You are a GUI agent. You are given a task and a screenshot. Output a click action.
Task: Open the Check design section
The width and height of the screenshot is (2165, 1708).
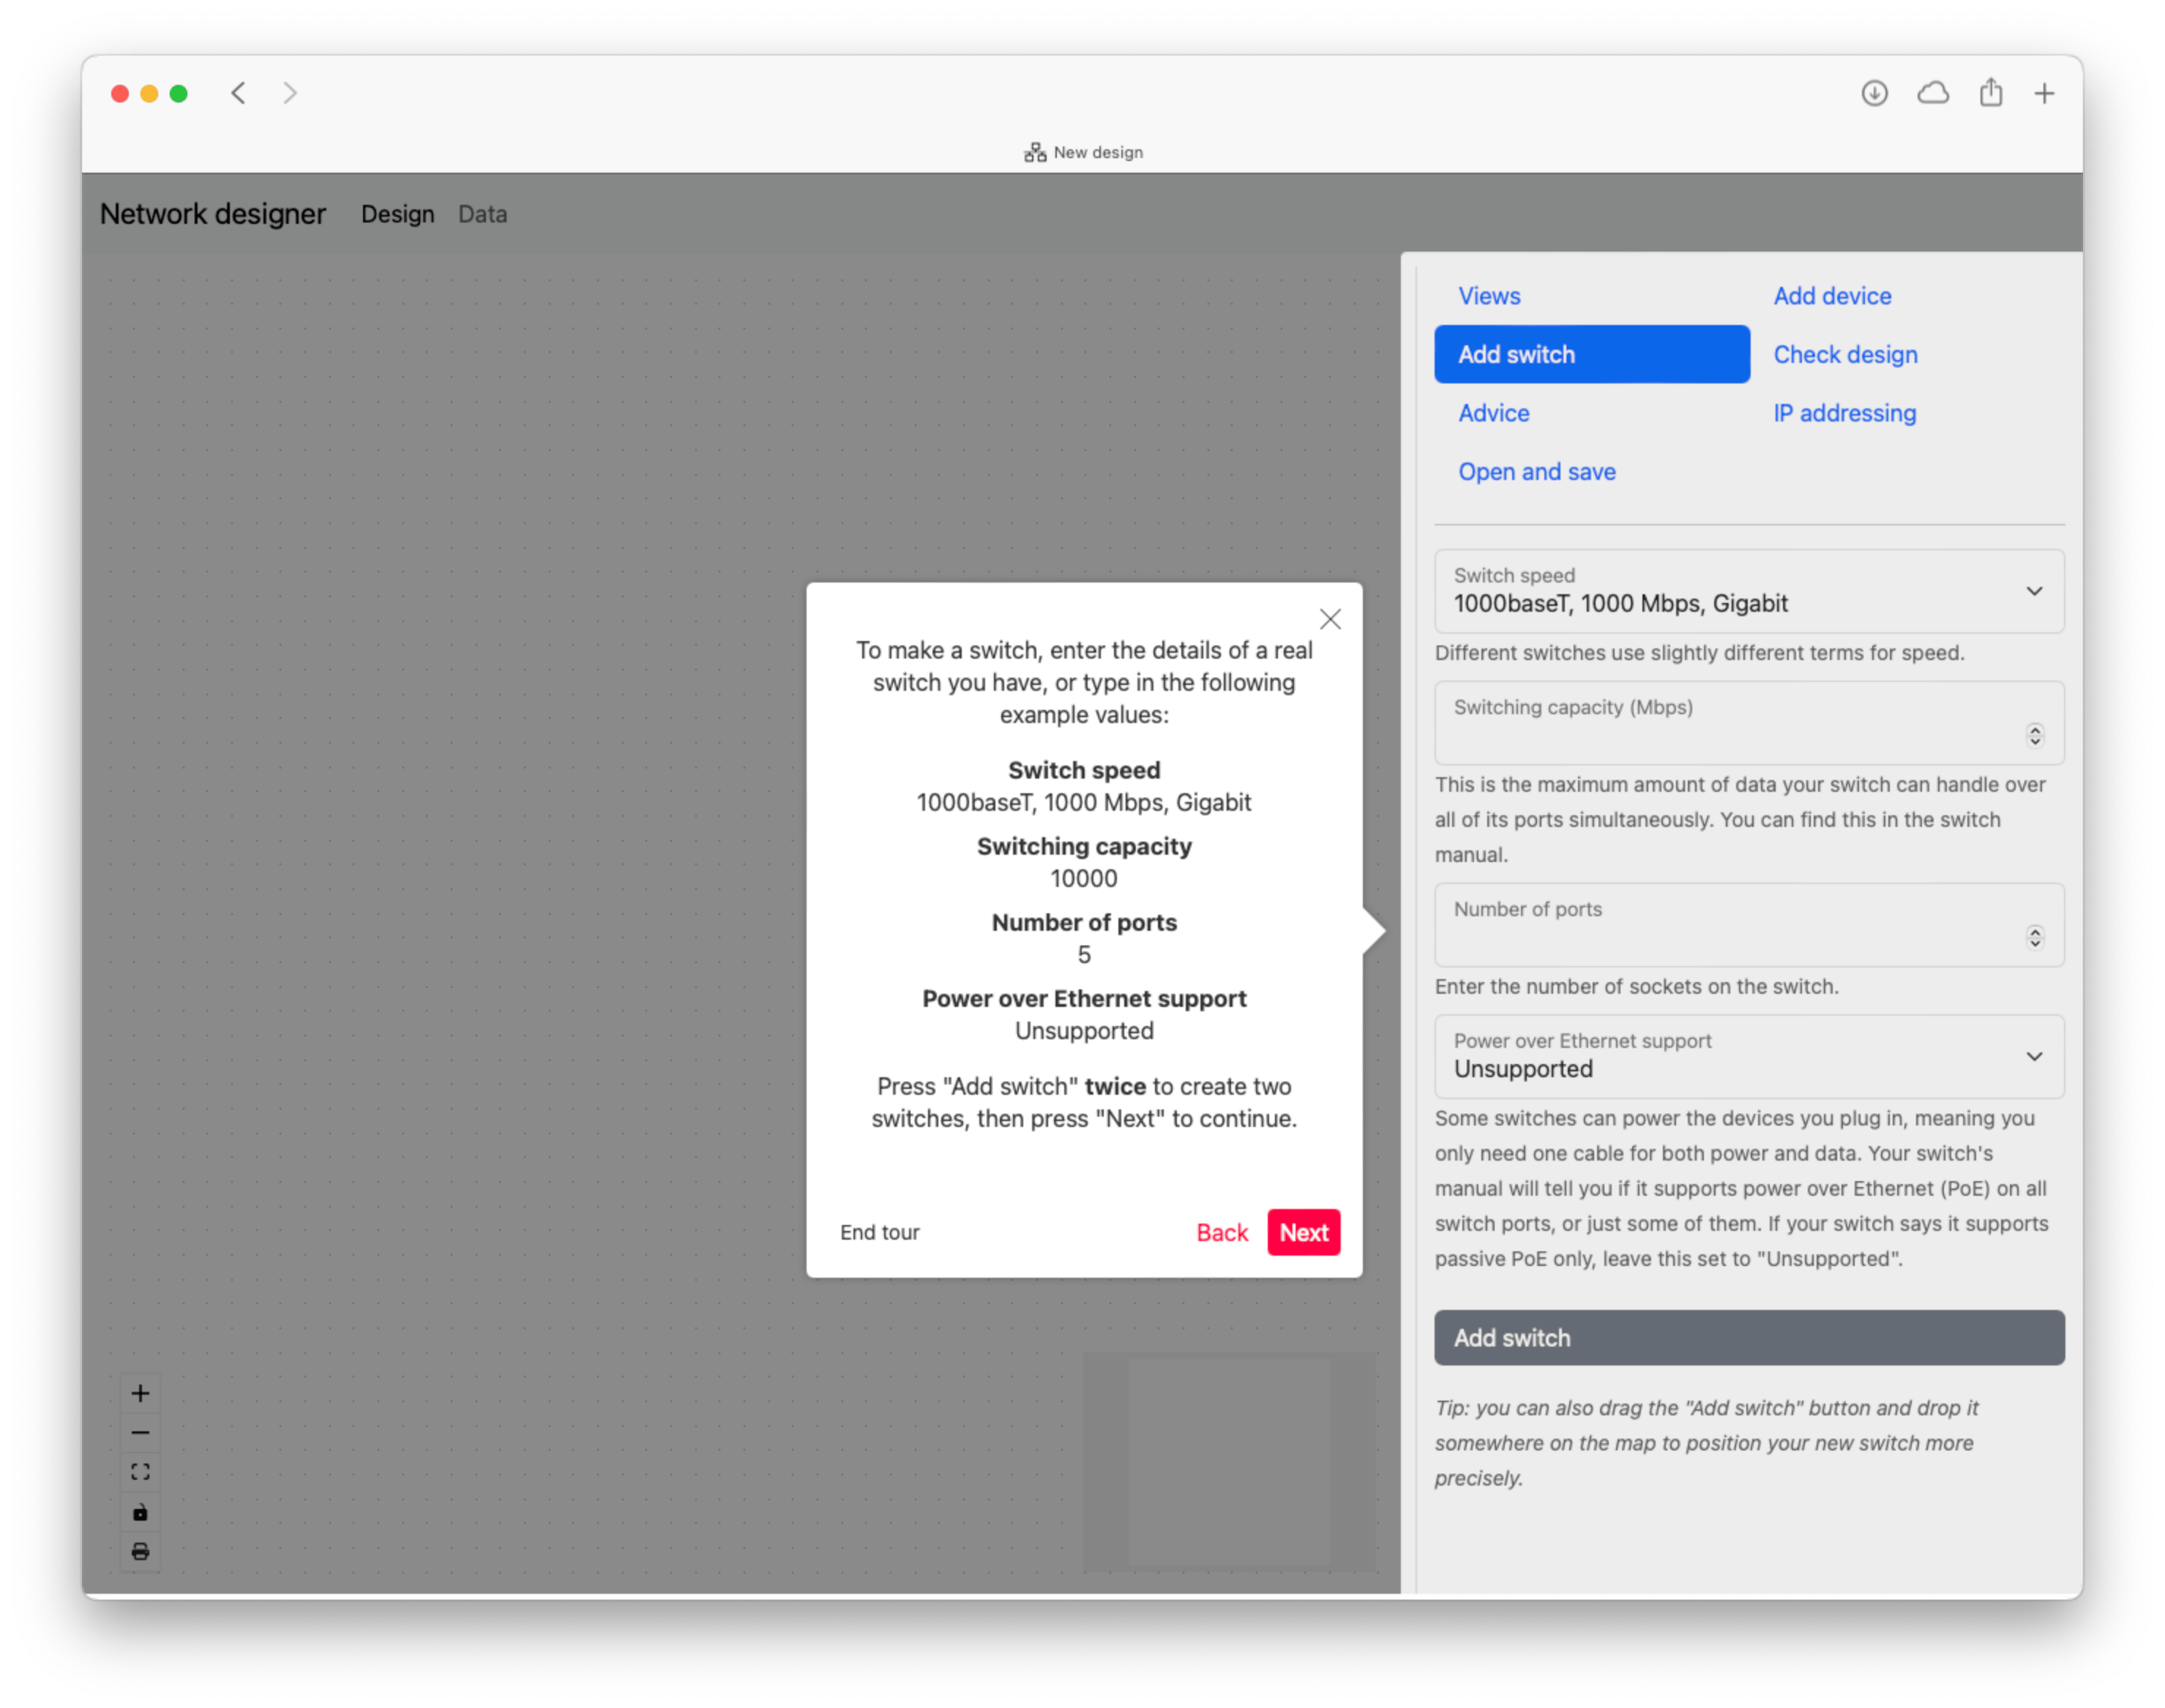coord(1845,354)
